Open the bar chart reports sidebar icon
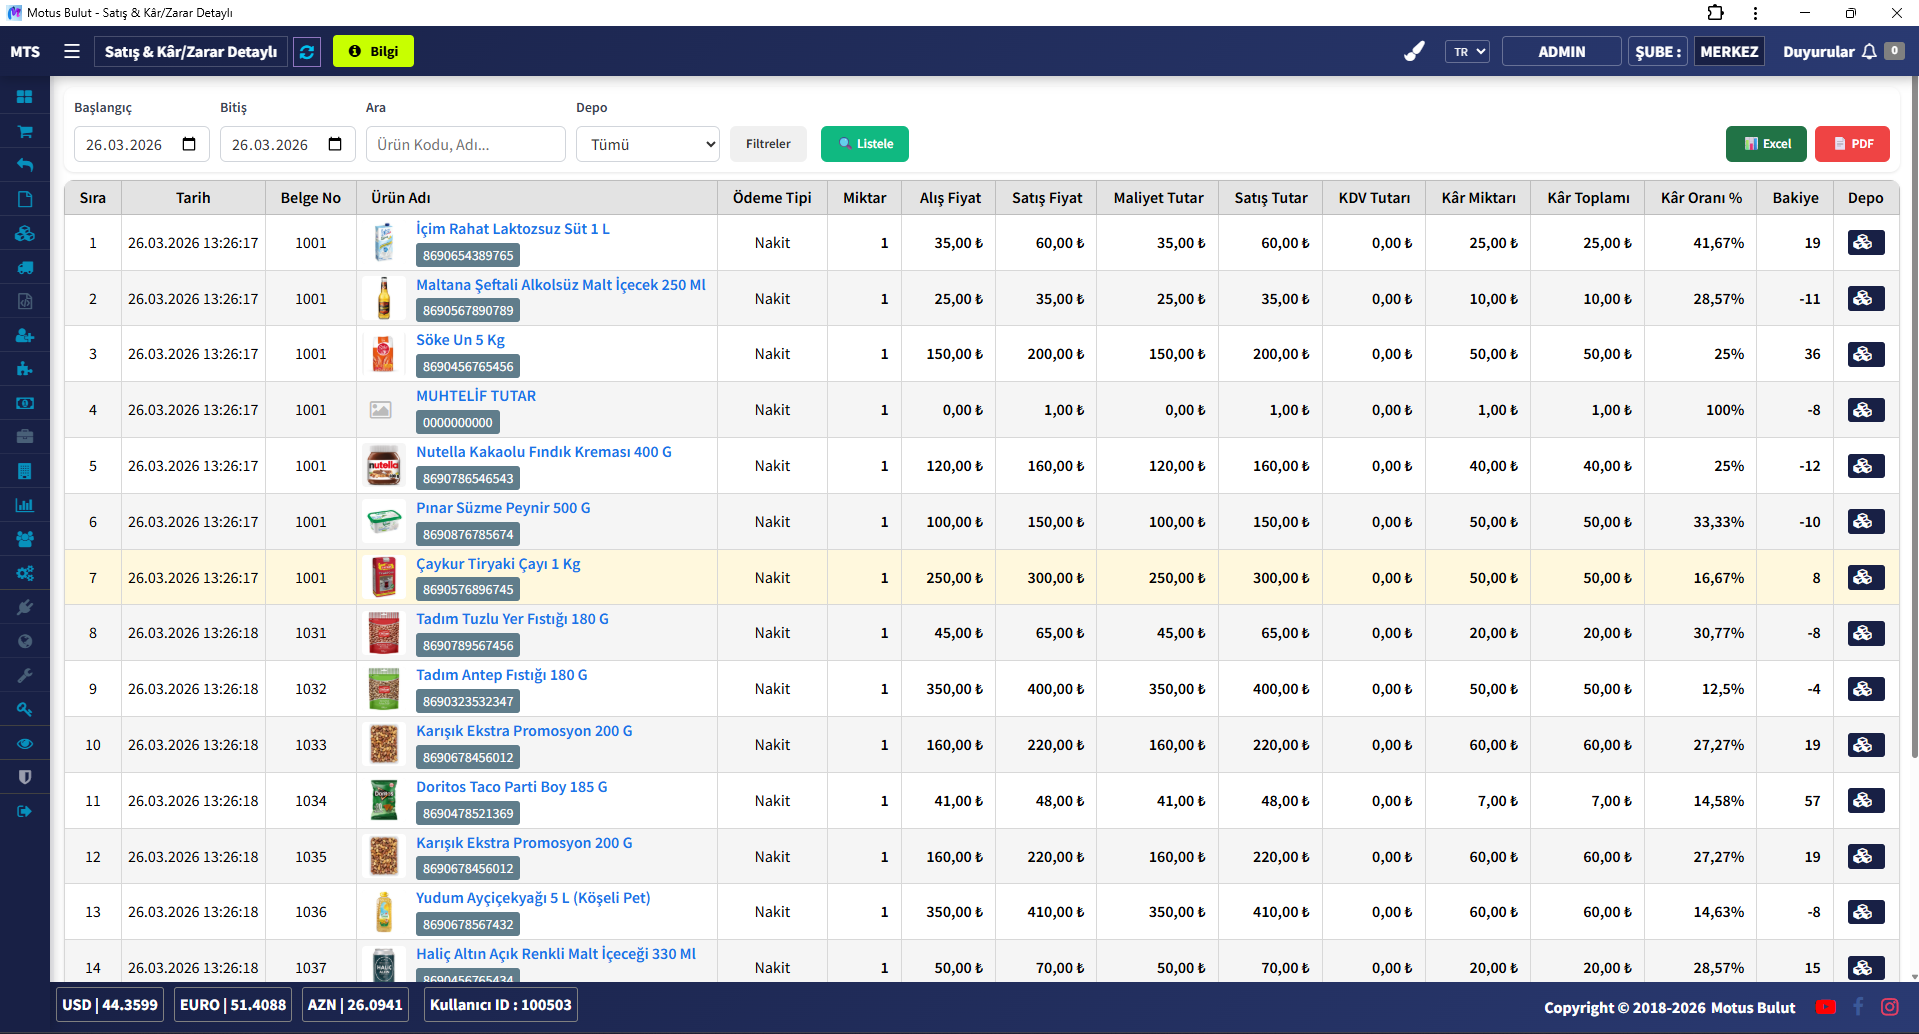This screenshot has width=1919, height=1034. pyautogui.click(x=25, y=505)
